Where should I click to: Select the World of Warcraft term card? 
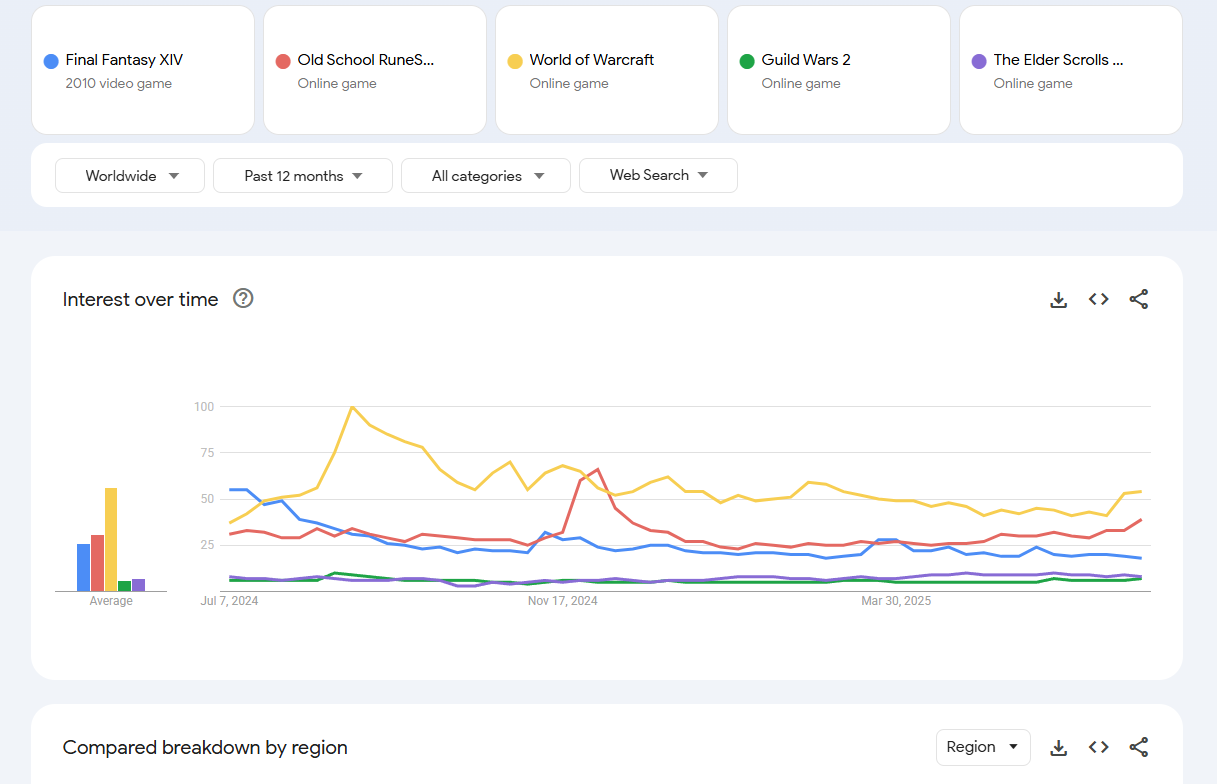pyautogui.click(x=607, y=70)
